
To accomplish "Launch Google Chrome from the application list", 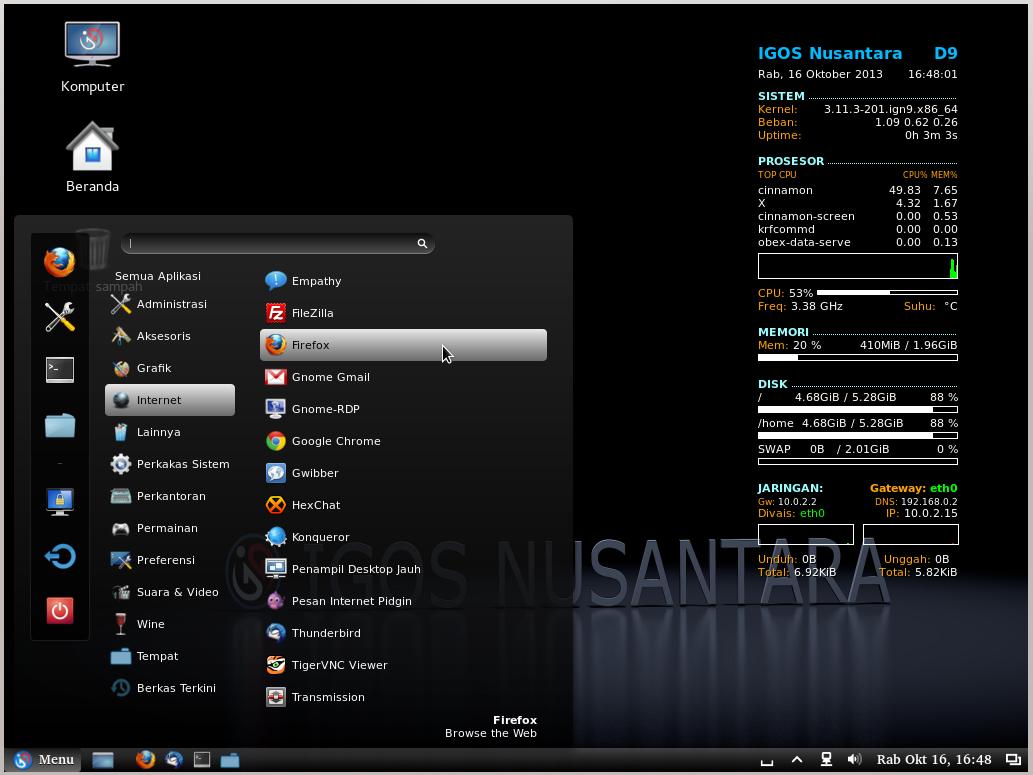I will coord(335,441).
